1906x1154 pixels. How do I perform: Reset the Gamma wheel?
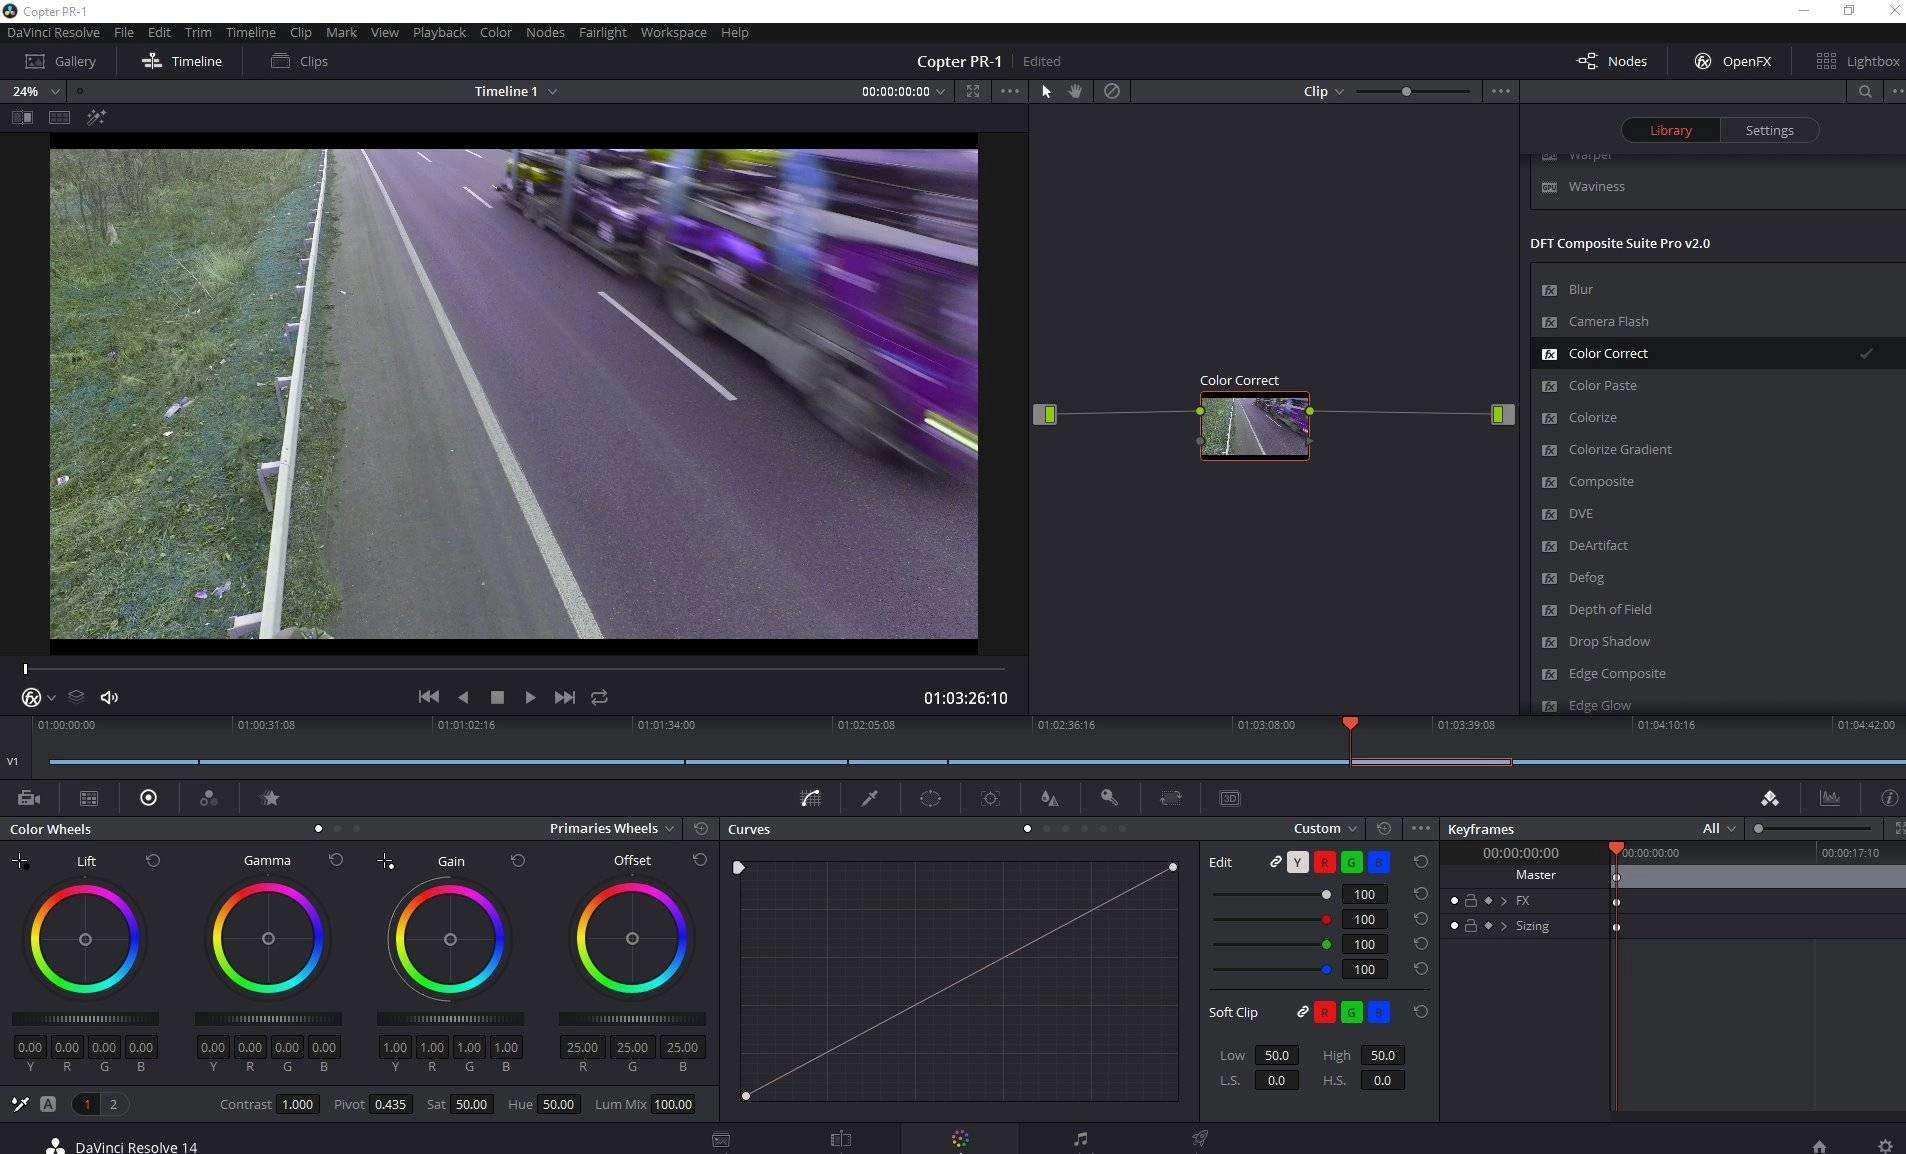(x=336, y=860)
